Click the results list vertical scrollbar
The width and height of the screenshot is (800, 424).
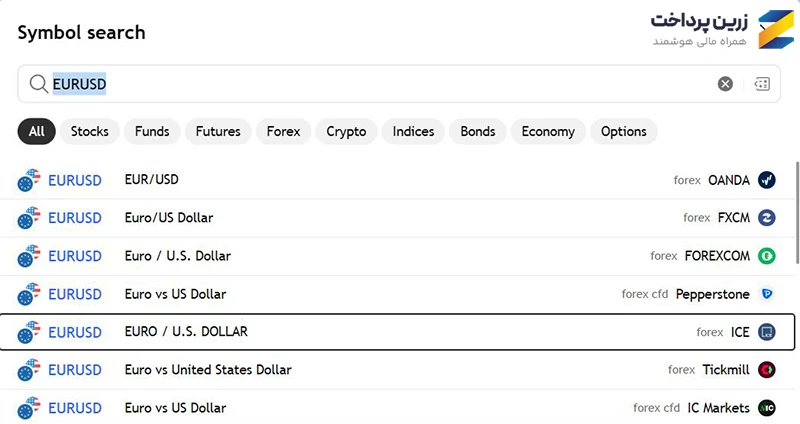[797, 212]
